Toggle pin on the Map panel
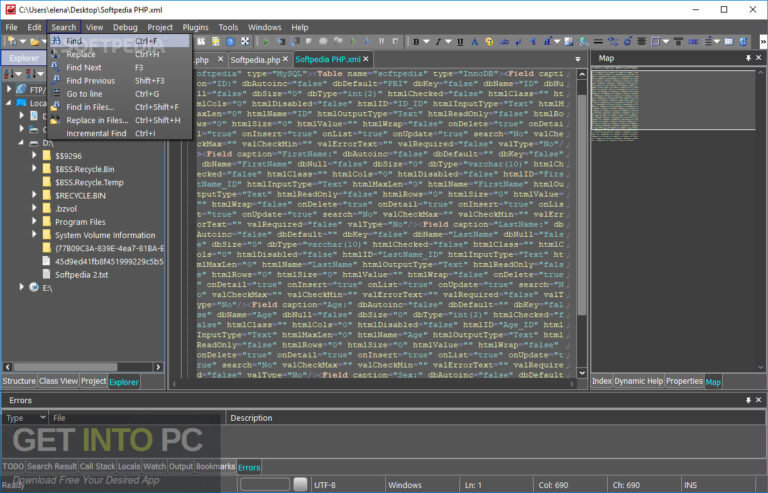Image resolution: width=768 pixels, height=493 pixels. pos(748,58)
